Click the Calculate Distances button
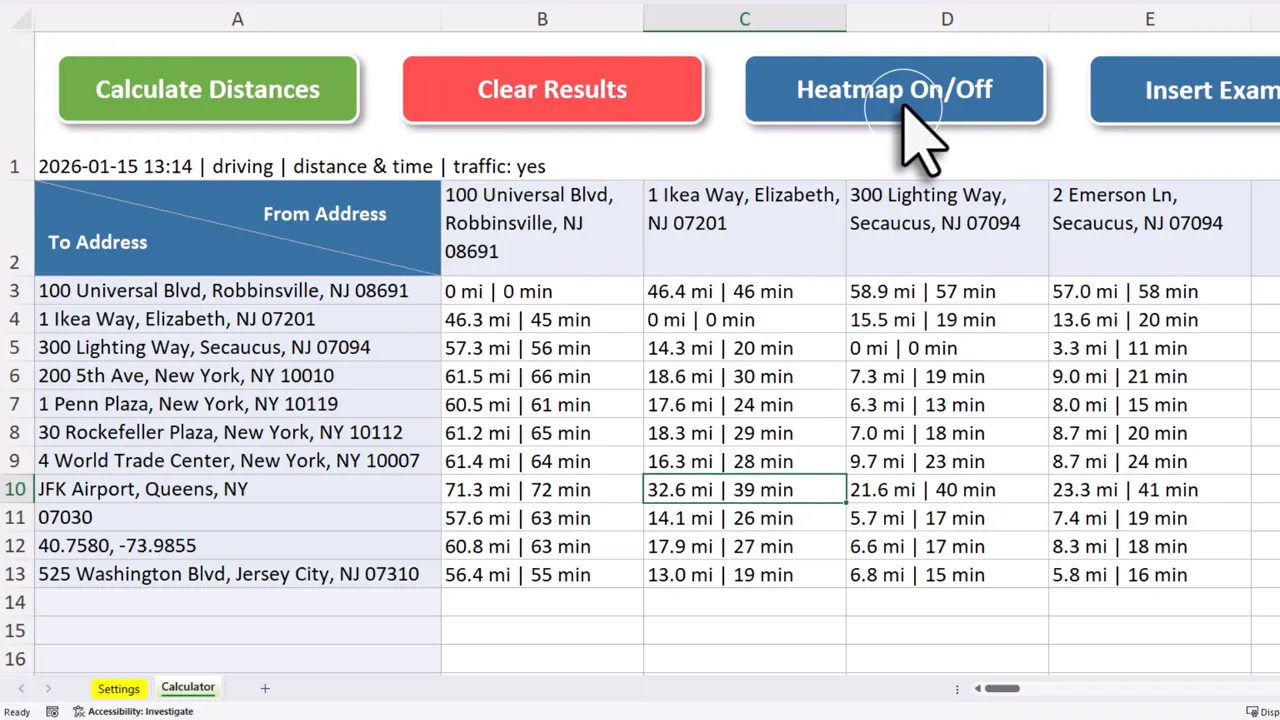1280x720 pixels. click(x=208, y=89)
